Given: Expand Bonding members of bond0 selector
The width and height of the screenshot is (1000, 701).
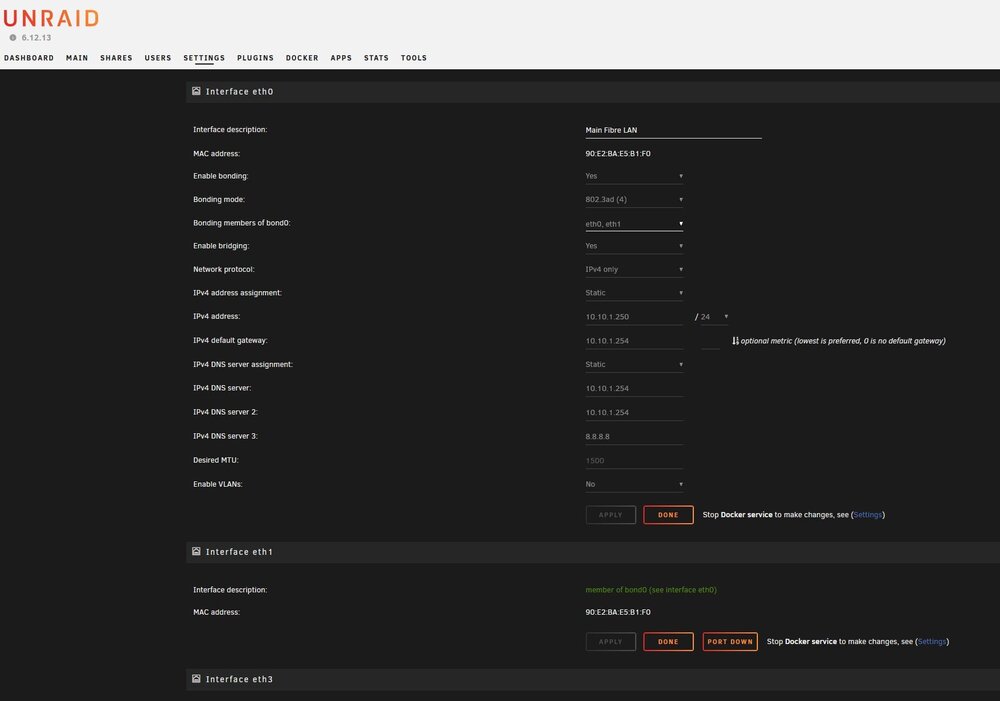Looking at the screenshot, I should 634,224.
